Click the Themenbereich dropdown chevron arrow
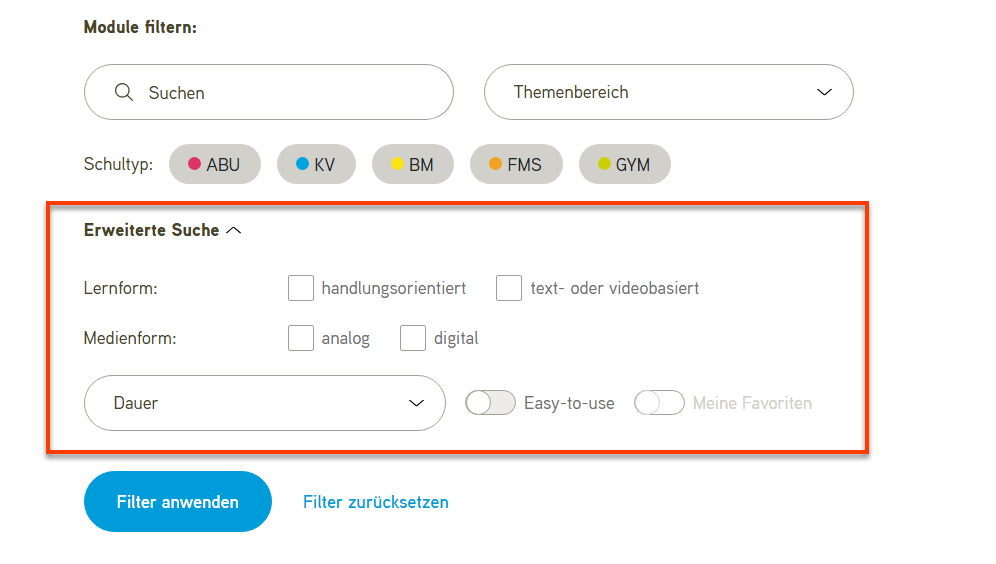This screenshot has height=564, width=996. pyautogui.click(x=824, y=92)
